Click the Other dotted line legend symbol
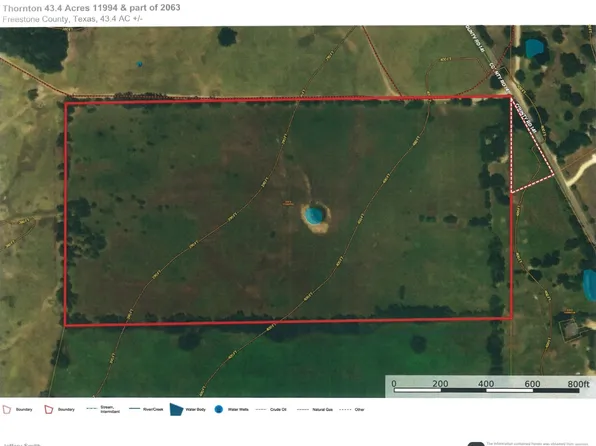Screen dimensions: 596x446 [345, 409]
